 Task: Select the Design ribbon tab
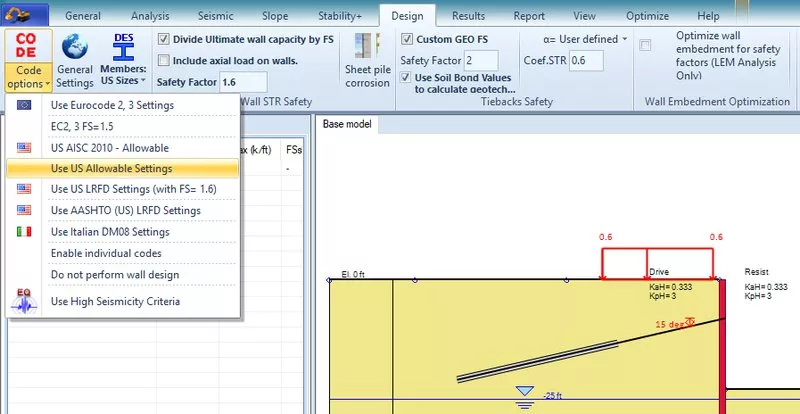[x=407, y=16]
